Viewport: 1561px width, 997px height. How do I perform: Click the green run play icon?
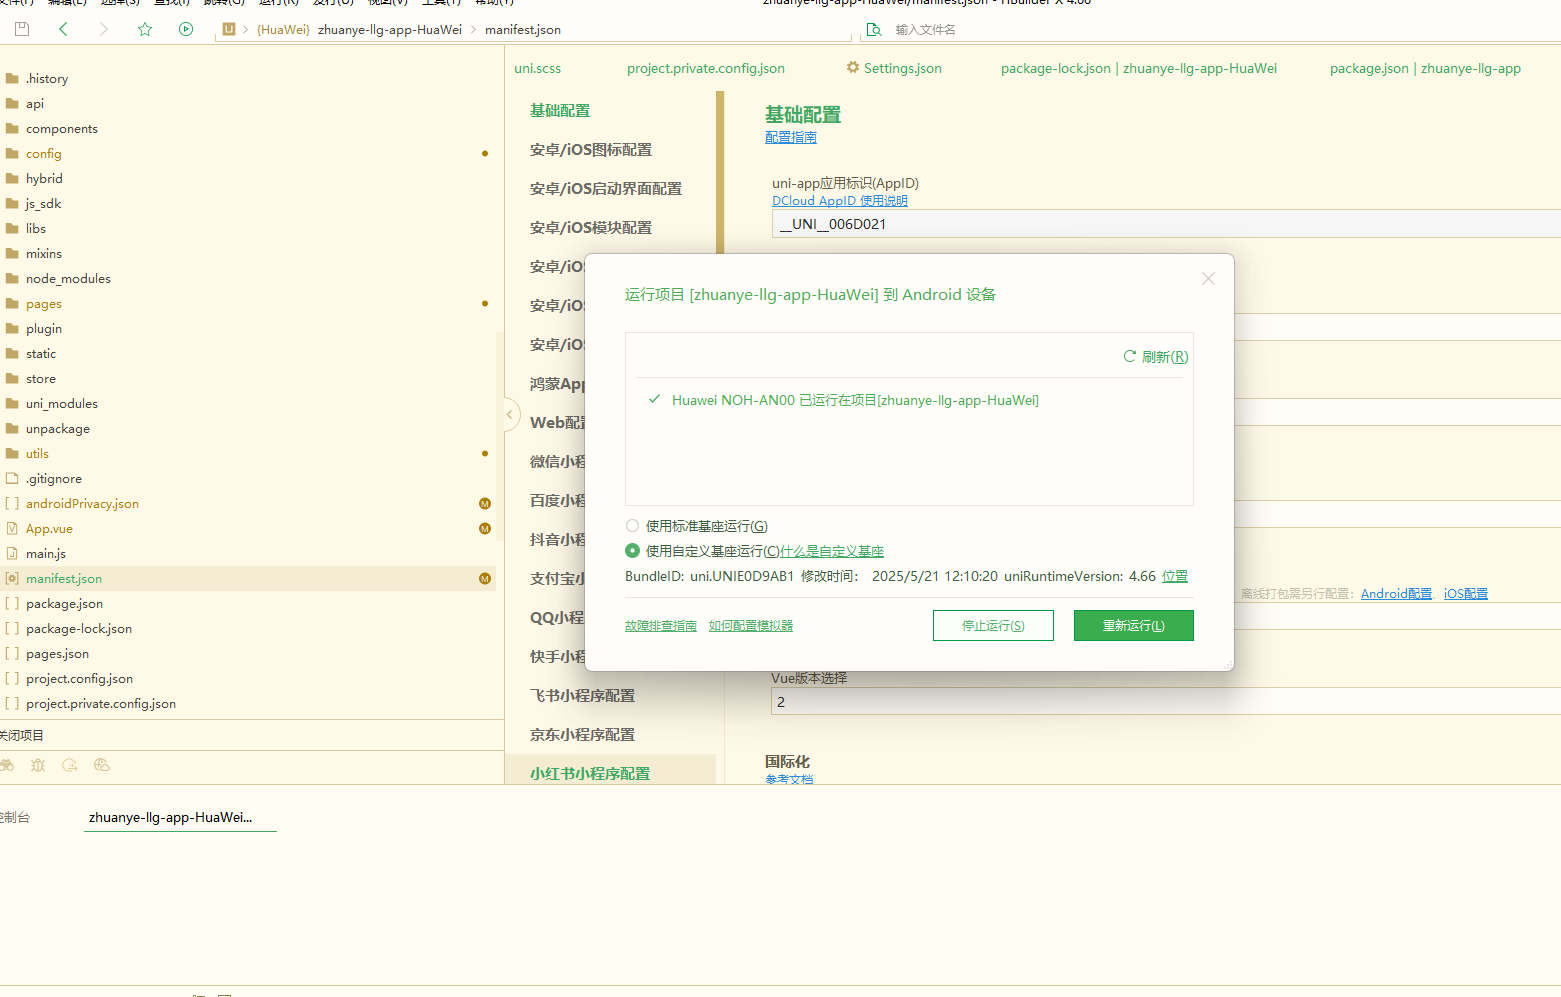[x=186, y=29]
